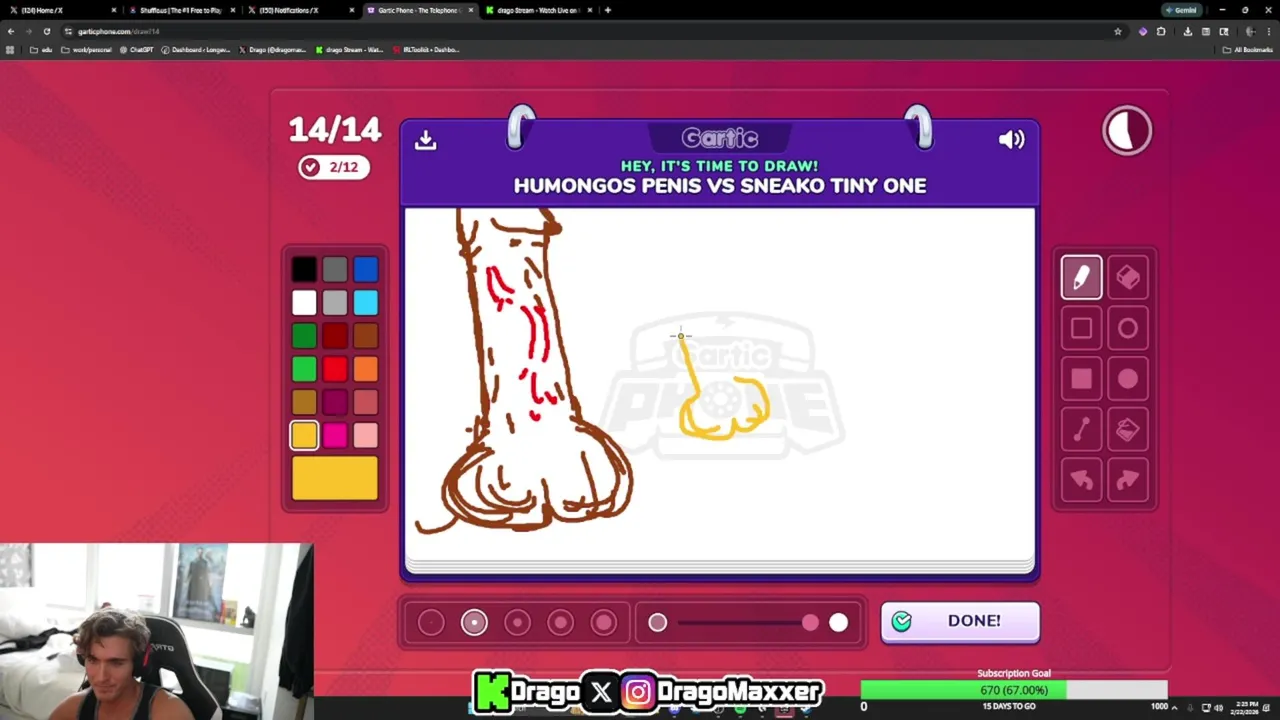Click the round timer clock icon
The width and height of the screenshot is (1280, 720).
click(x=1127, y=131)
